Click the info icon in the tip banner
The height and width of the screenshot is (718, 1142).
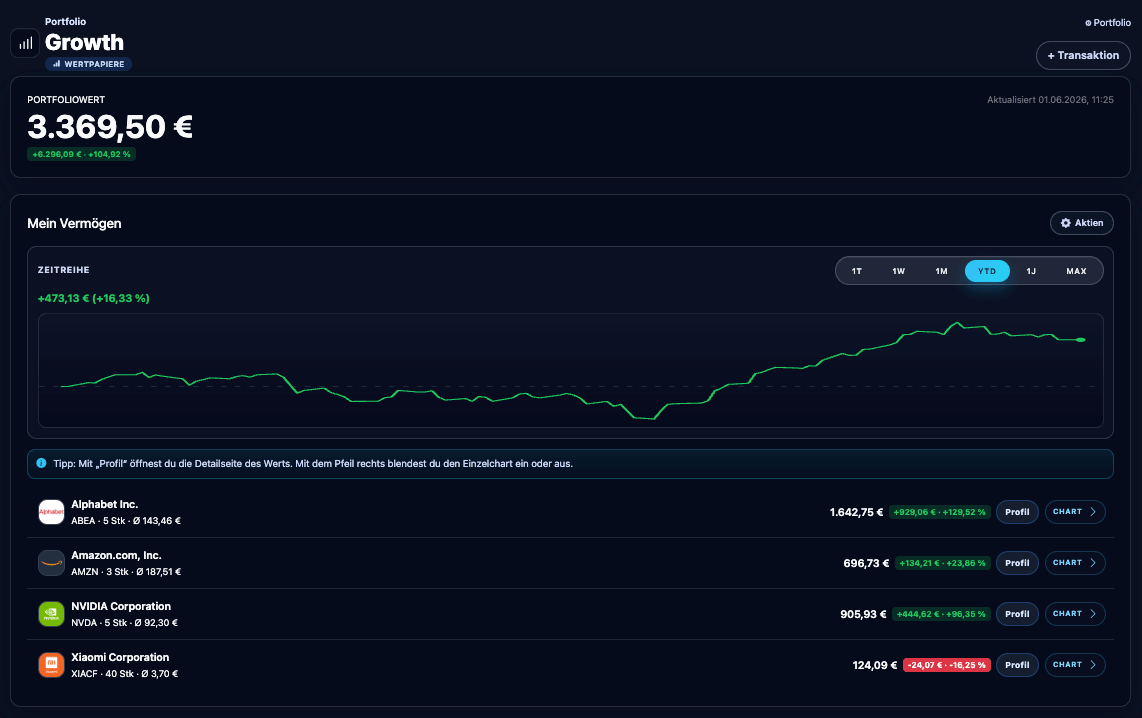click(42, 463)
